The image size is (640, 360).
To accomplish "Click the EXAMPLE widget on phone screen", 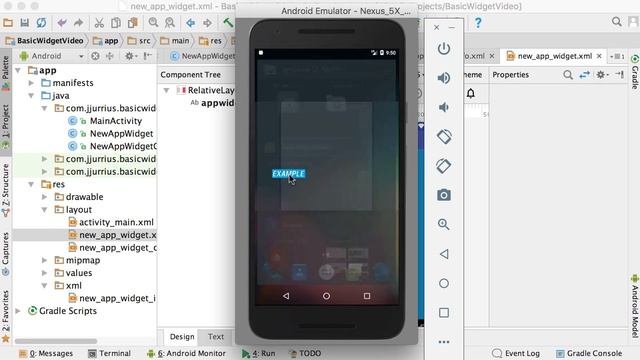I will [x=289, y=173].
